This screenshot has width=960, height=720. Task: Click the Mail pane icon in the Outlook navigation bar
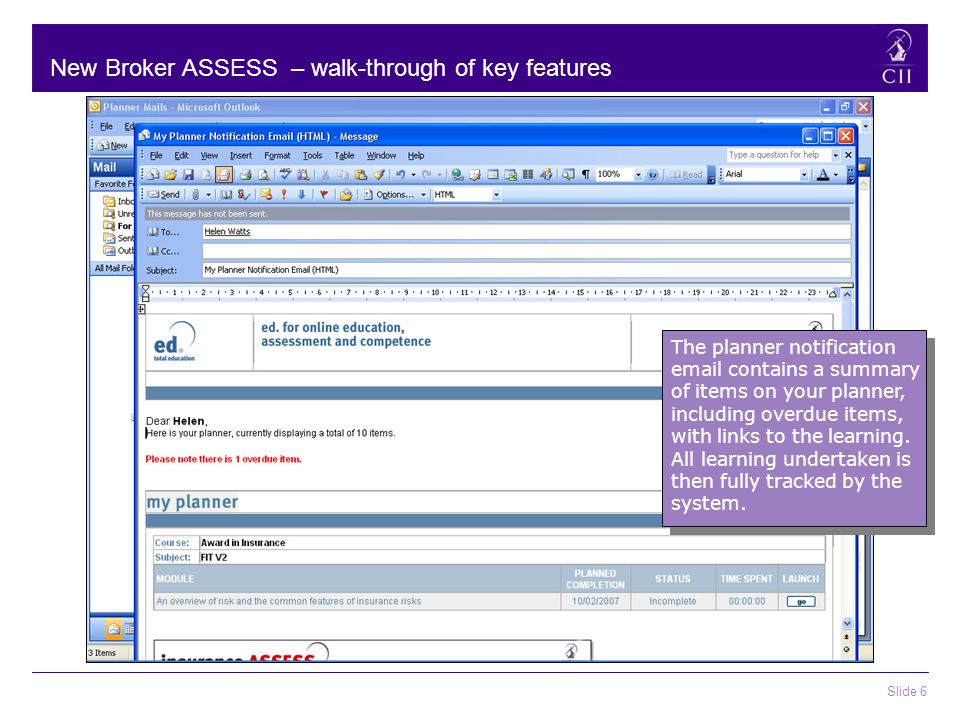coord(114,629)
